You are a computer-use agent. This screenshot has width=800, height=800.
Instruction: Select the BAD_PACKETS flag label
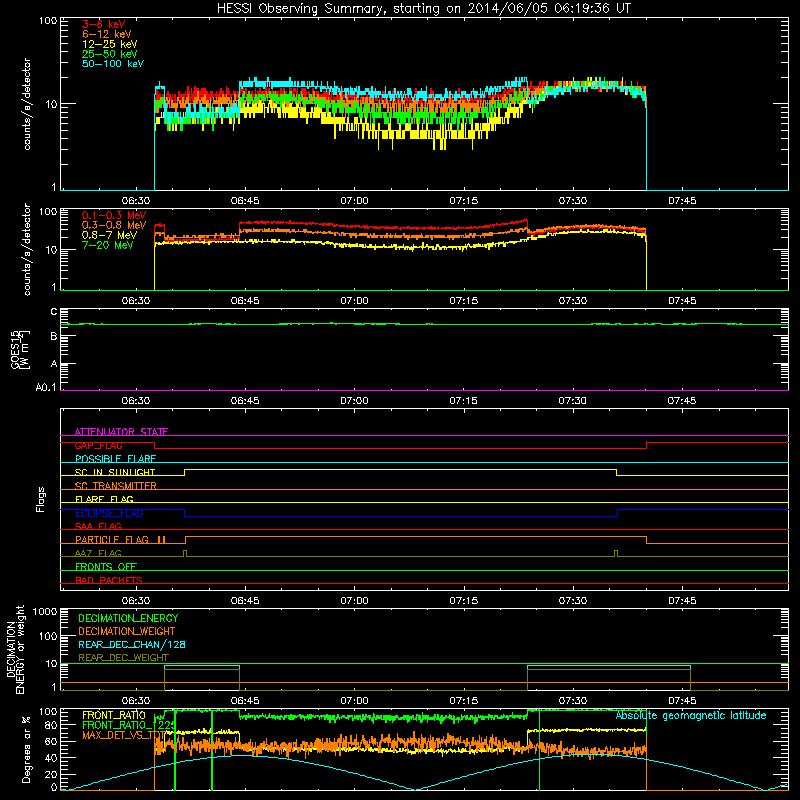tap(109, 580)
